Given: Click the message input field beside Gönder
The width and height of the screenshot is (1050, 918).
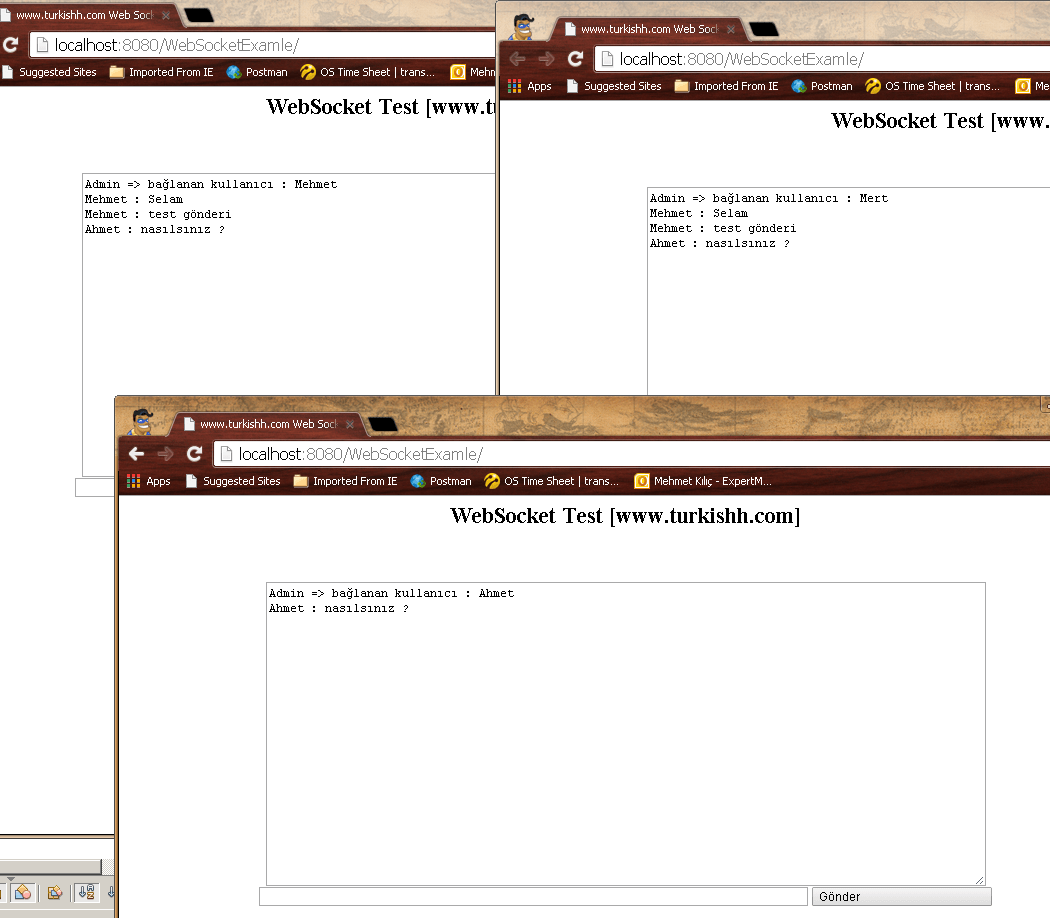Looking at the screenshot, I should 533,897.
